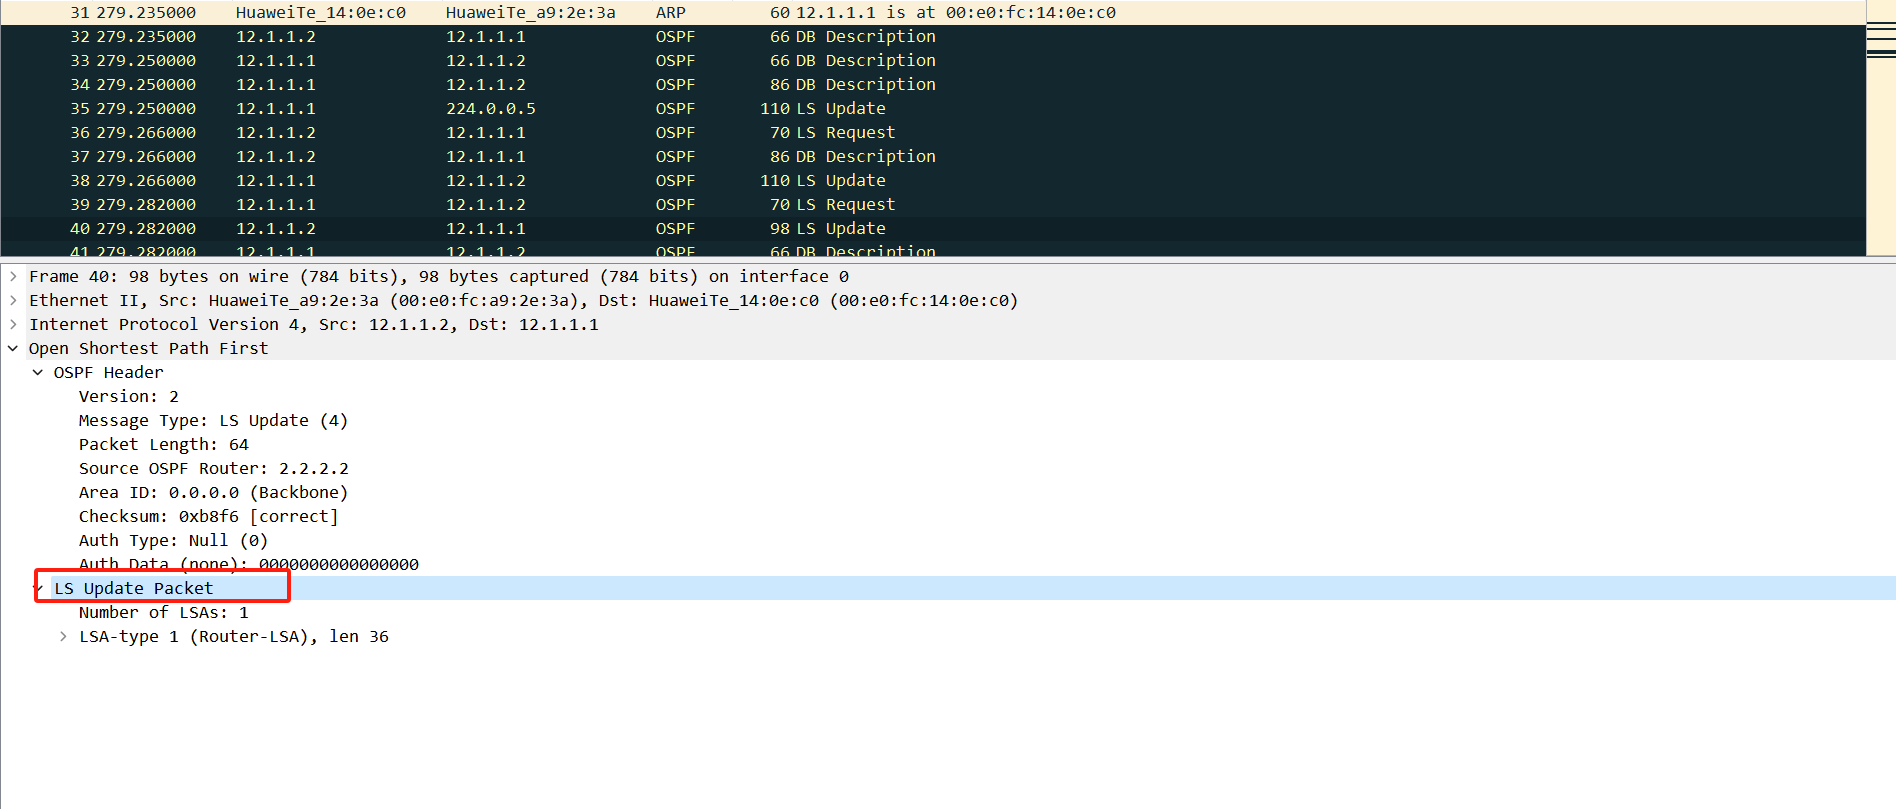Click the 'Checksum: 0xb8f6 [correct]' field
The image size is (1896, 809).
click(x=209, y=516)
